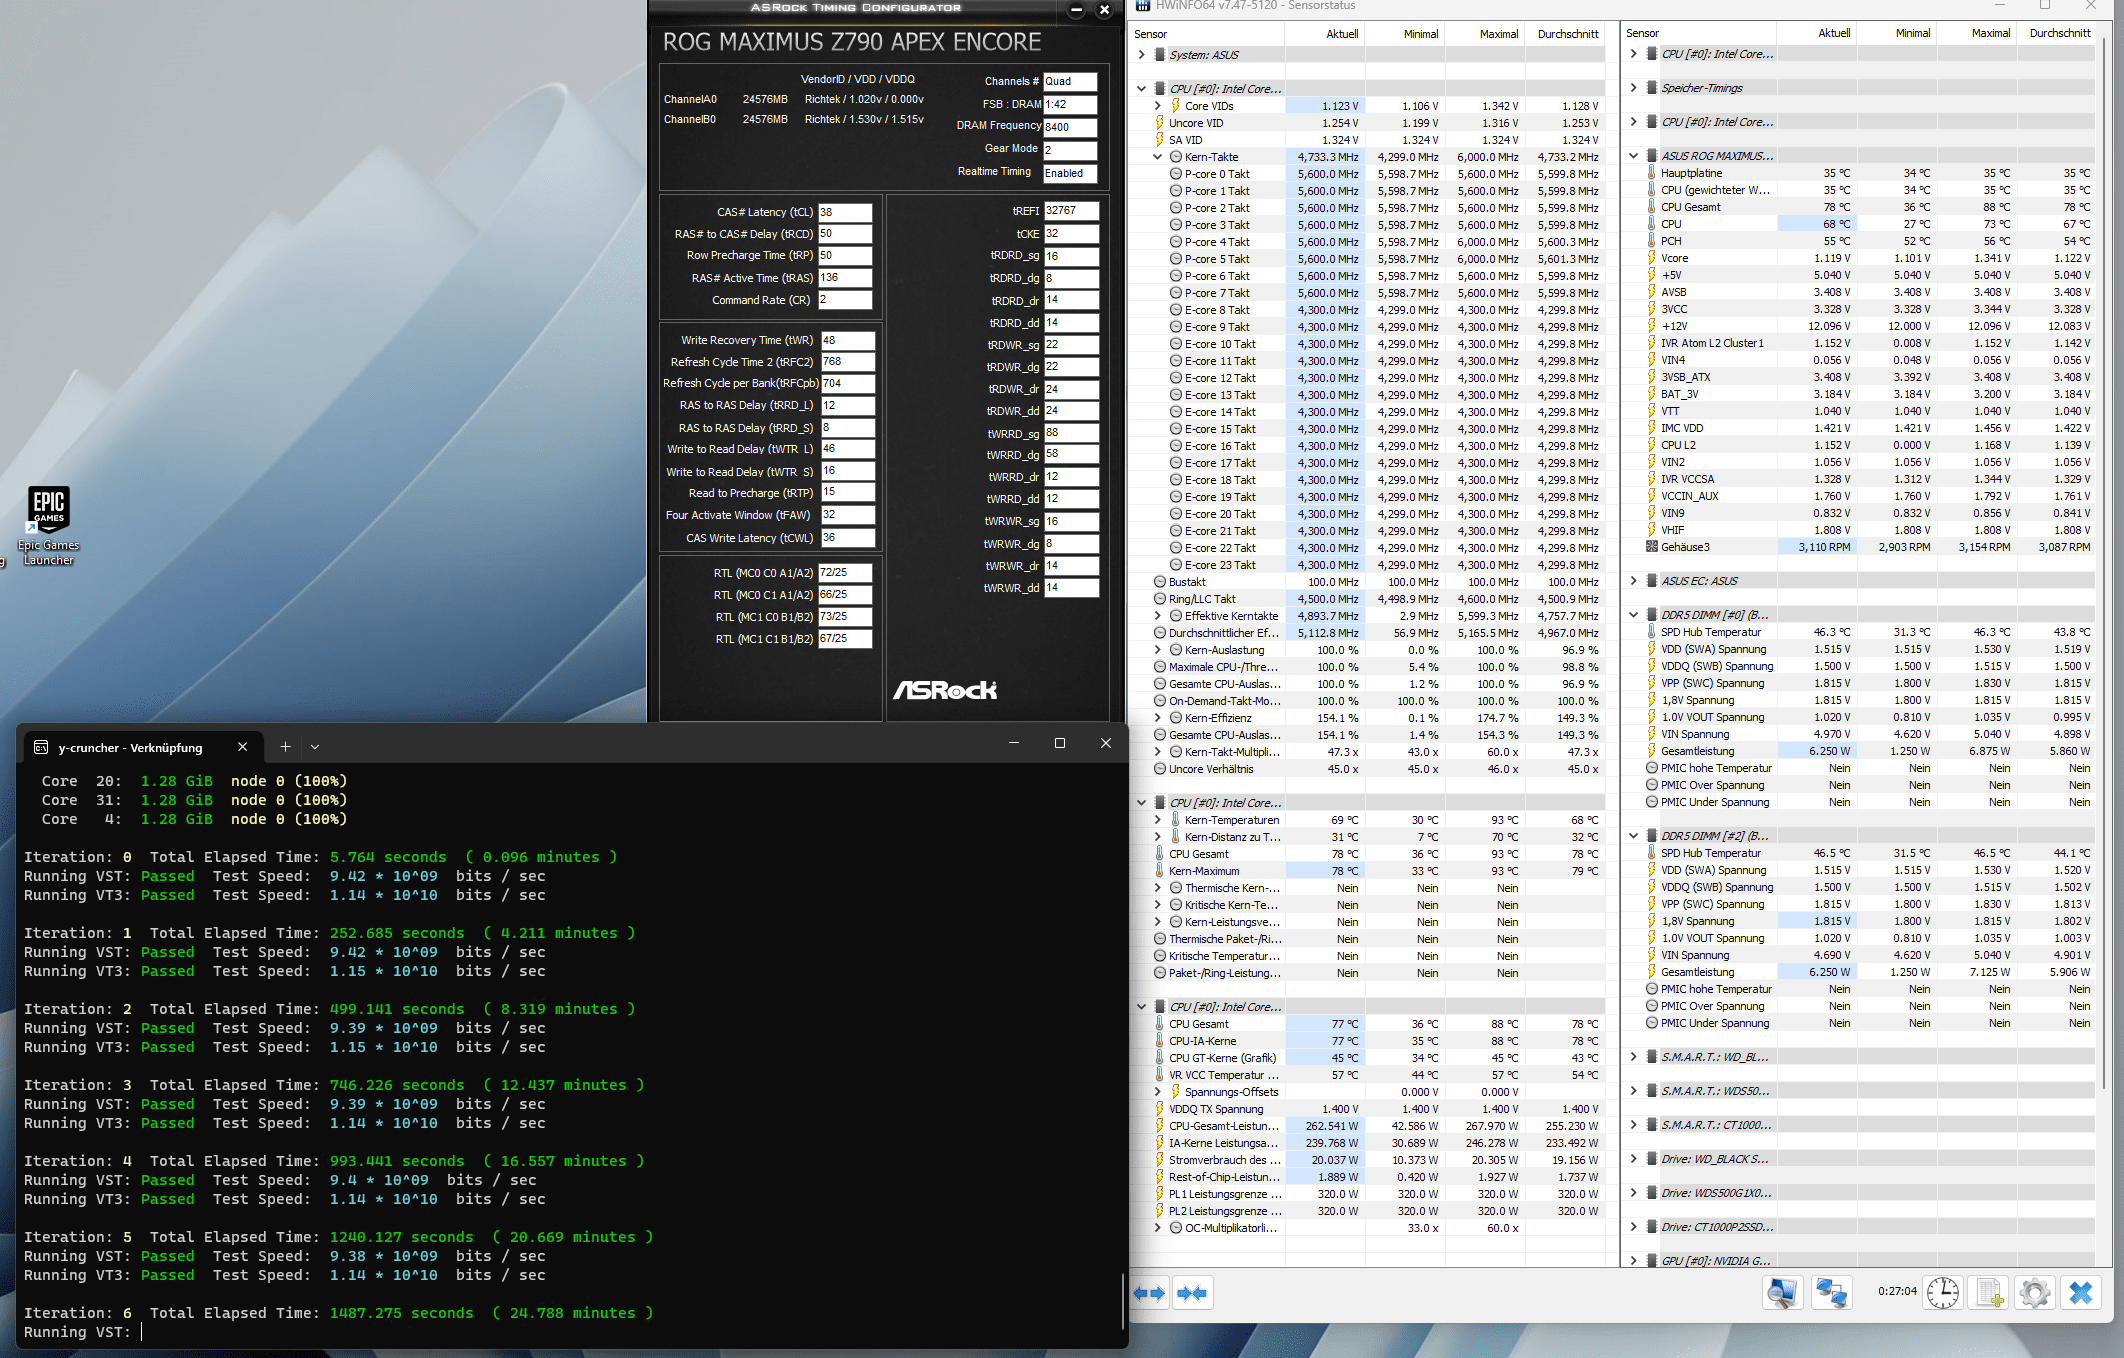
Task: Collapse ASUS ROG MAXIMUS sensor group
Action: point(1633,156)
